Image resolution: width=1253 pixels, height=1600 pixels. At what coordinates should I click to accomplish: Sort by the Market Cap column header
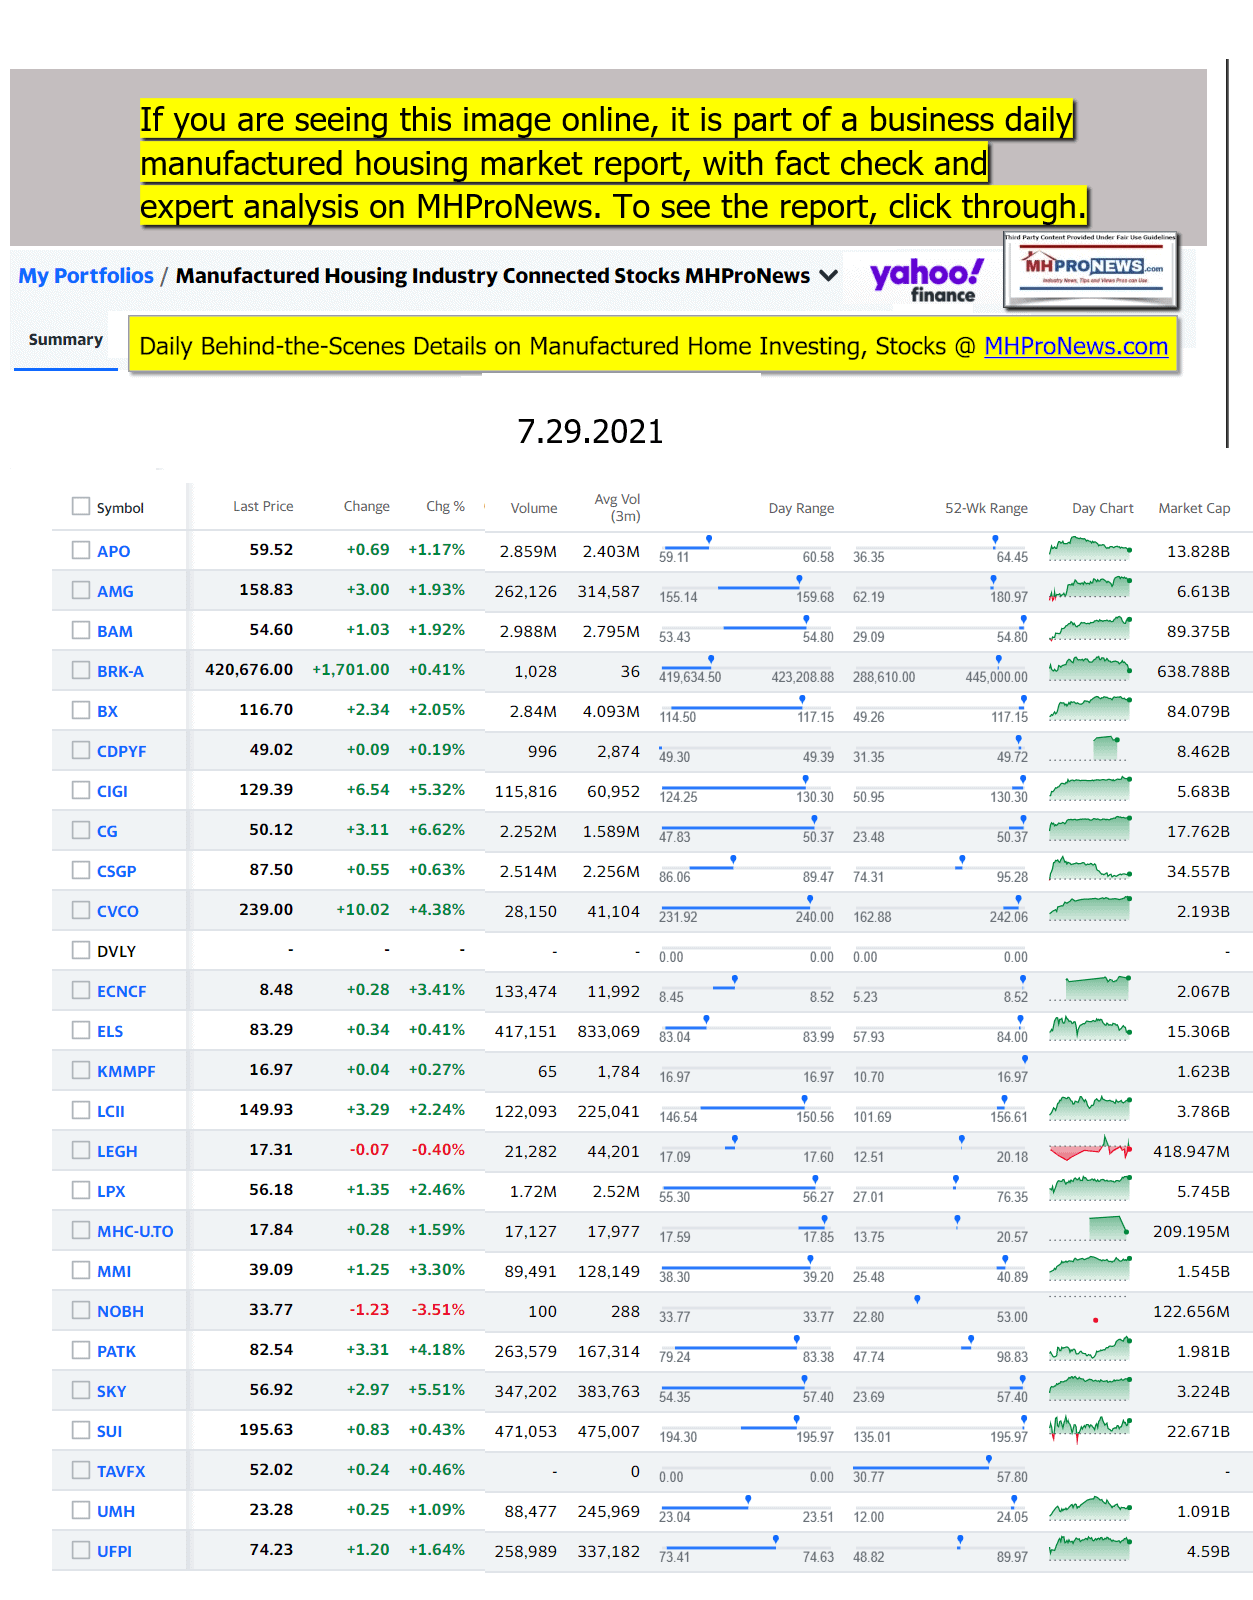[1193, 508]
